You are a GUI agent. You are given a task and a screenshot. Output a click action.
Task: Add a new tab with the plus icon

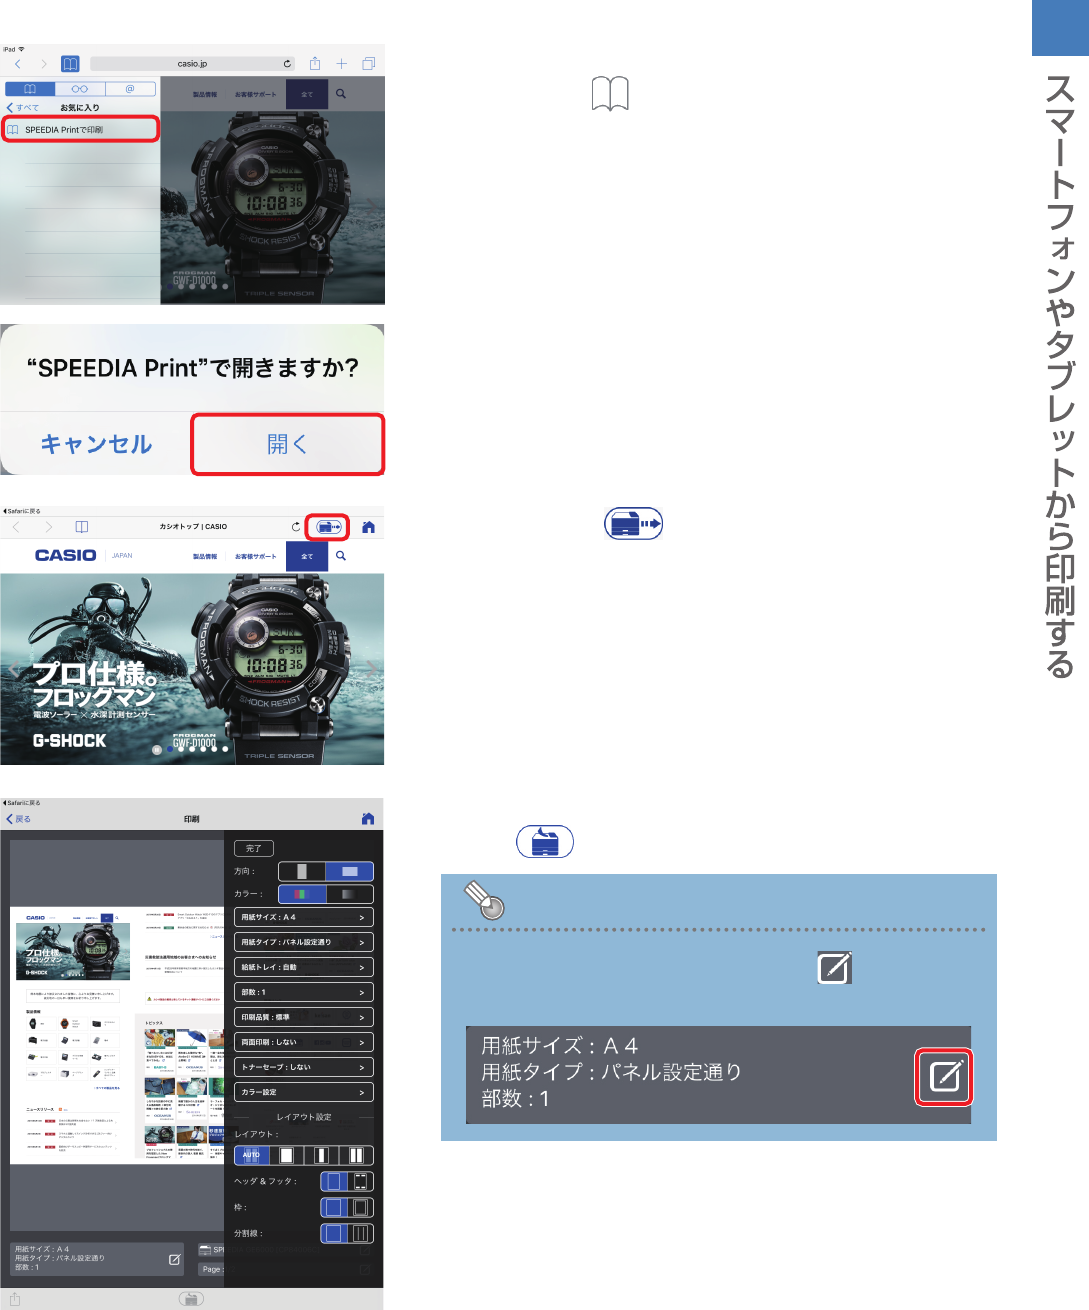pyautogui.click(x=342, y=64)
